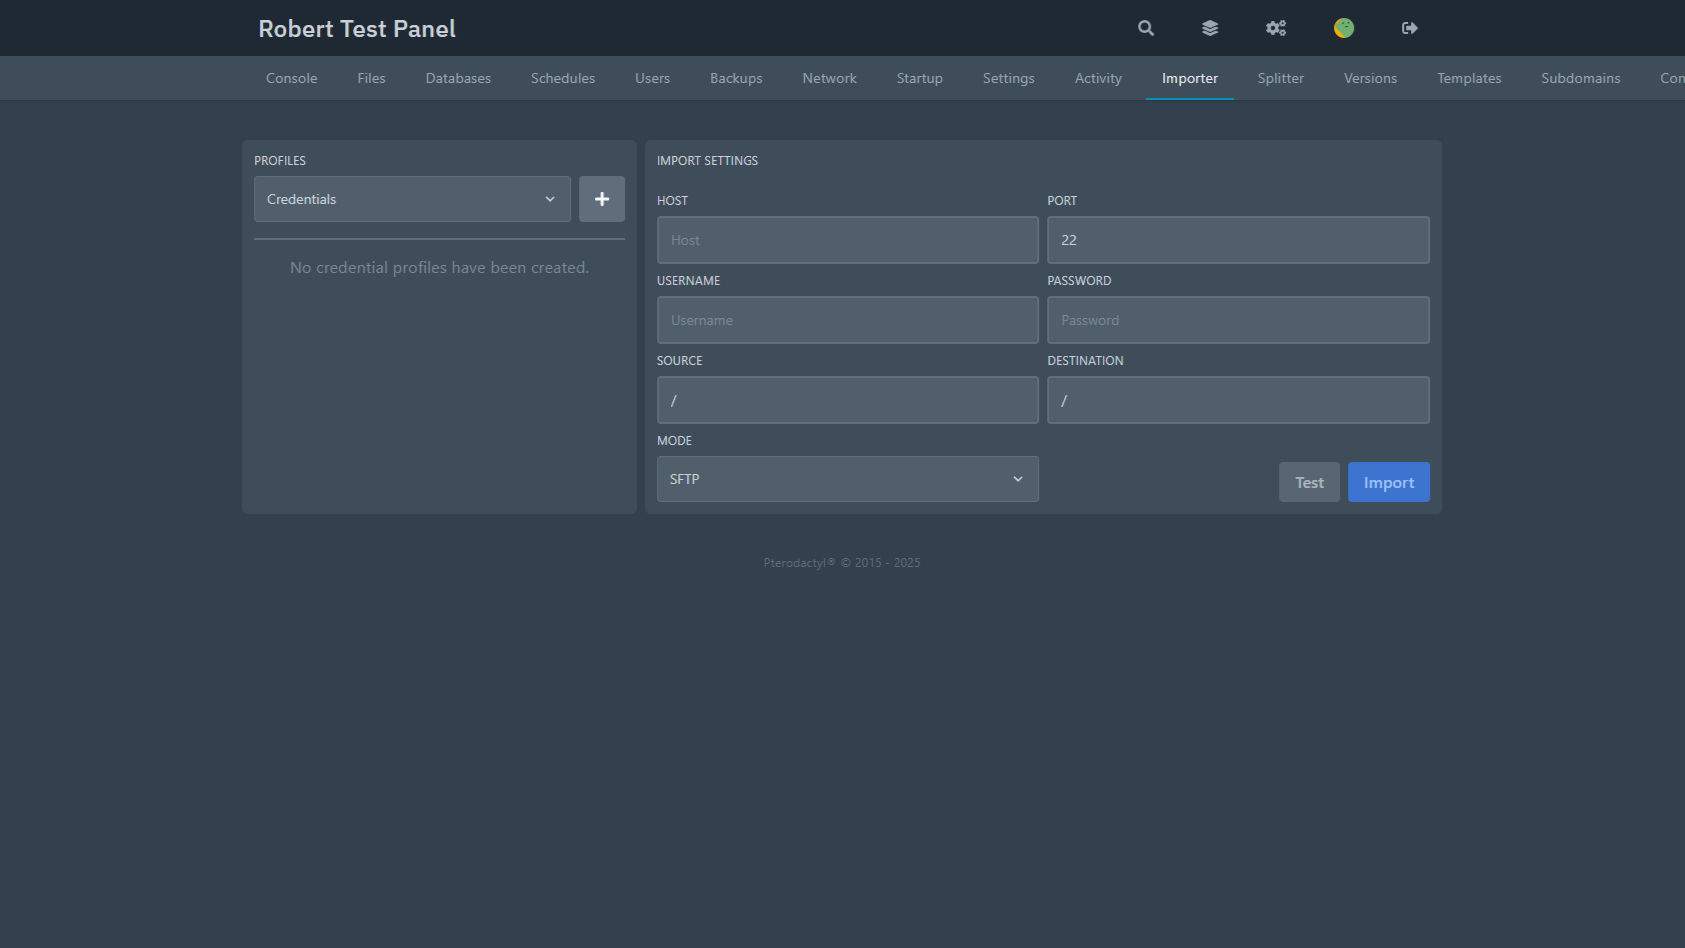Open the Files tab
Viewport: 1685px width, 948px height.
[x=371, y=78]
